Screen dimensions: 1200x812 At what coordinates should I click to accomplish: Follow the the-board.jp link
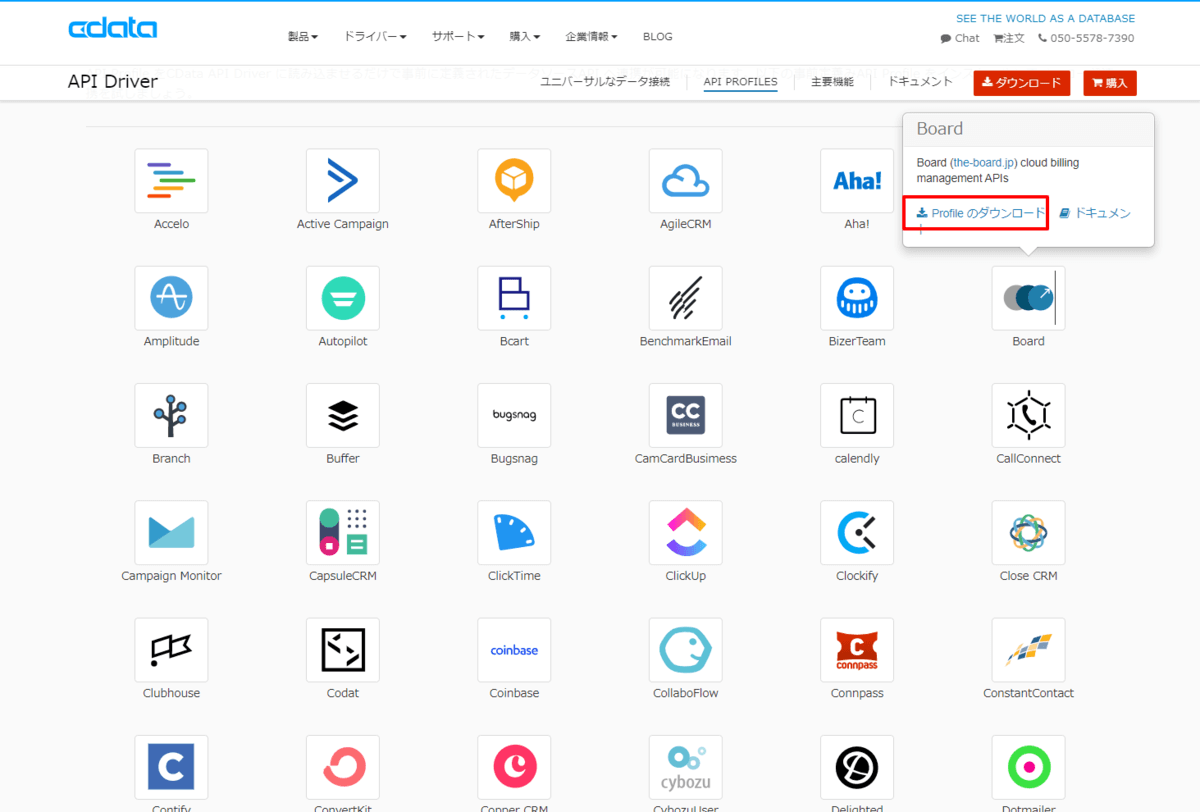tap(983, 162)
